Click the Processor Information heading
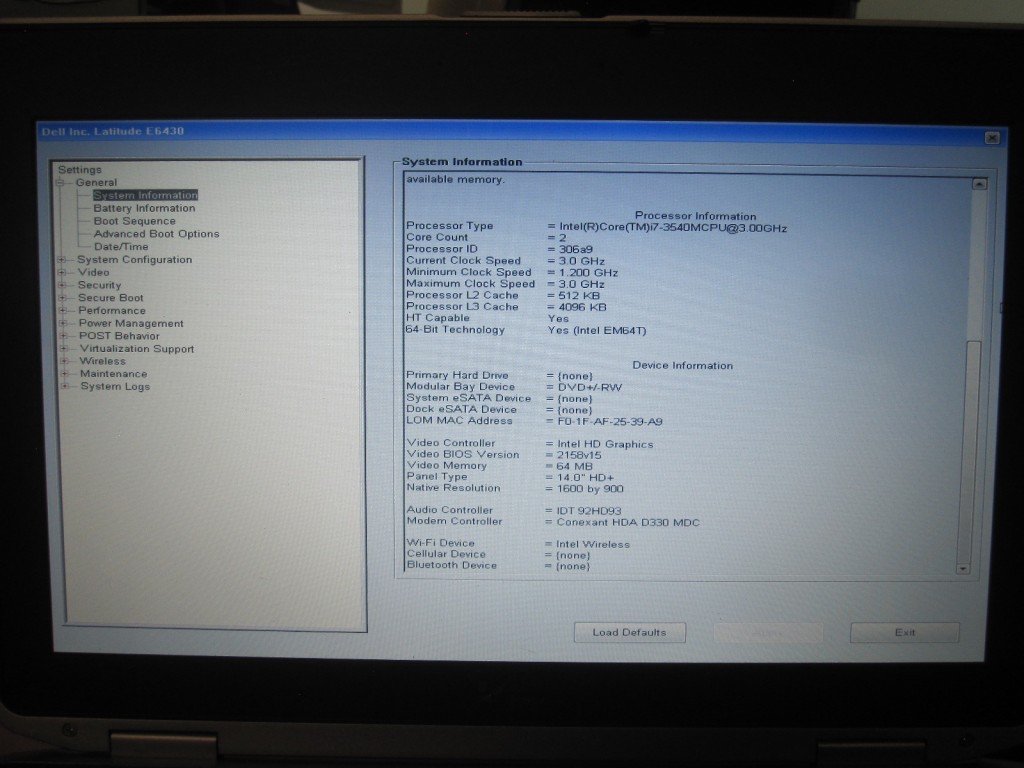The width and height of the screenshot is (1024, 768). point(696,216)
